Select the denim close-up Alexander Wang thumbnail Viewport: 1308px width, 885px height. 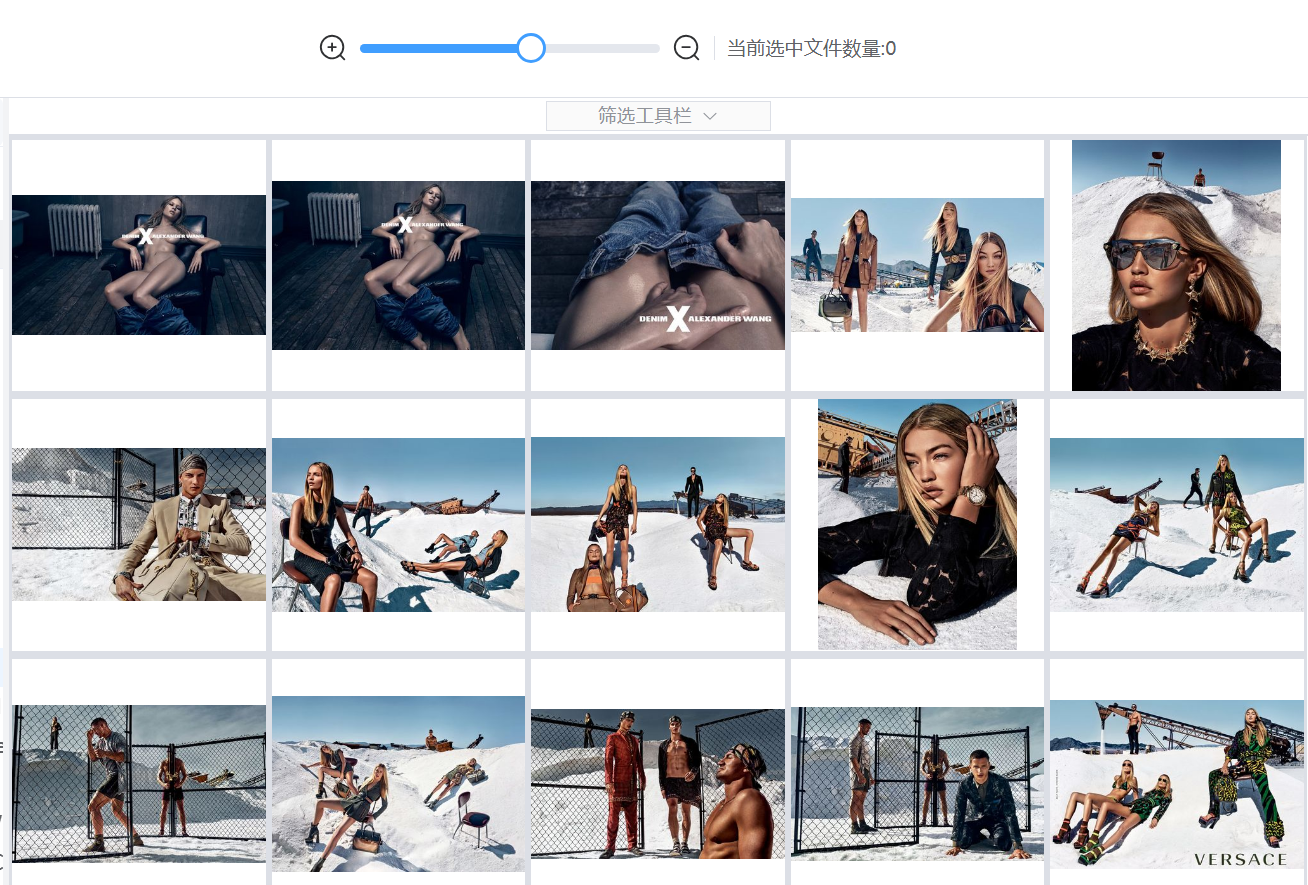pos(658,265)
